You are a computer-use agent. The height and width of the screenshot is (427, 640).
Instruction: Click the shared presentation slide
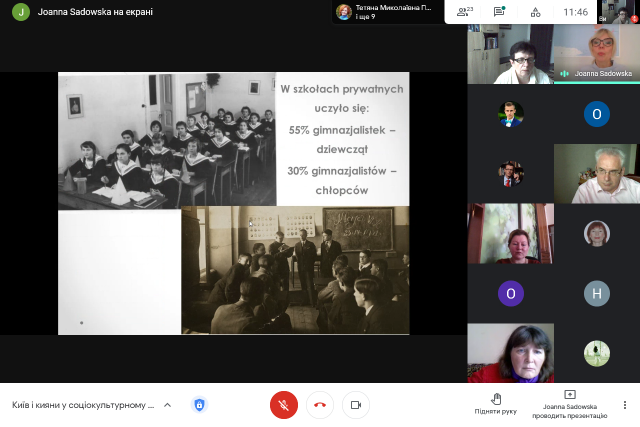coord(233,203)
